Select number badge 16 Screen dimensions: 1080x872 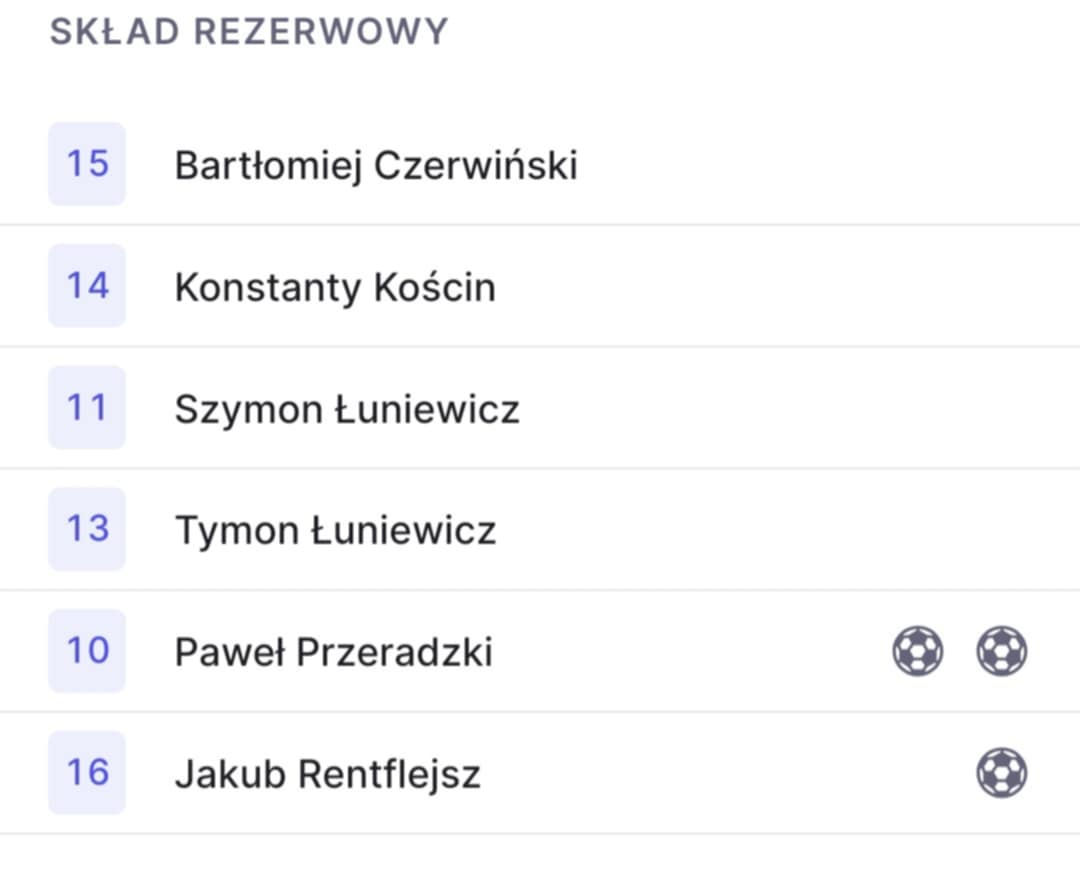[87, 772]
